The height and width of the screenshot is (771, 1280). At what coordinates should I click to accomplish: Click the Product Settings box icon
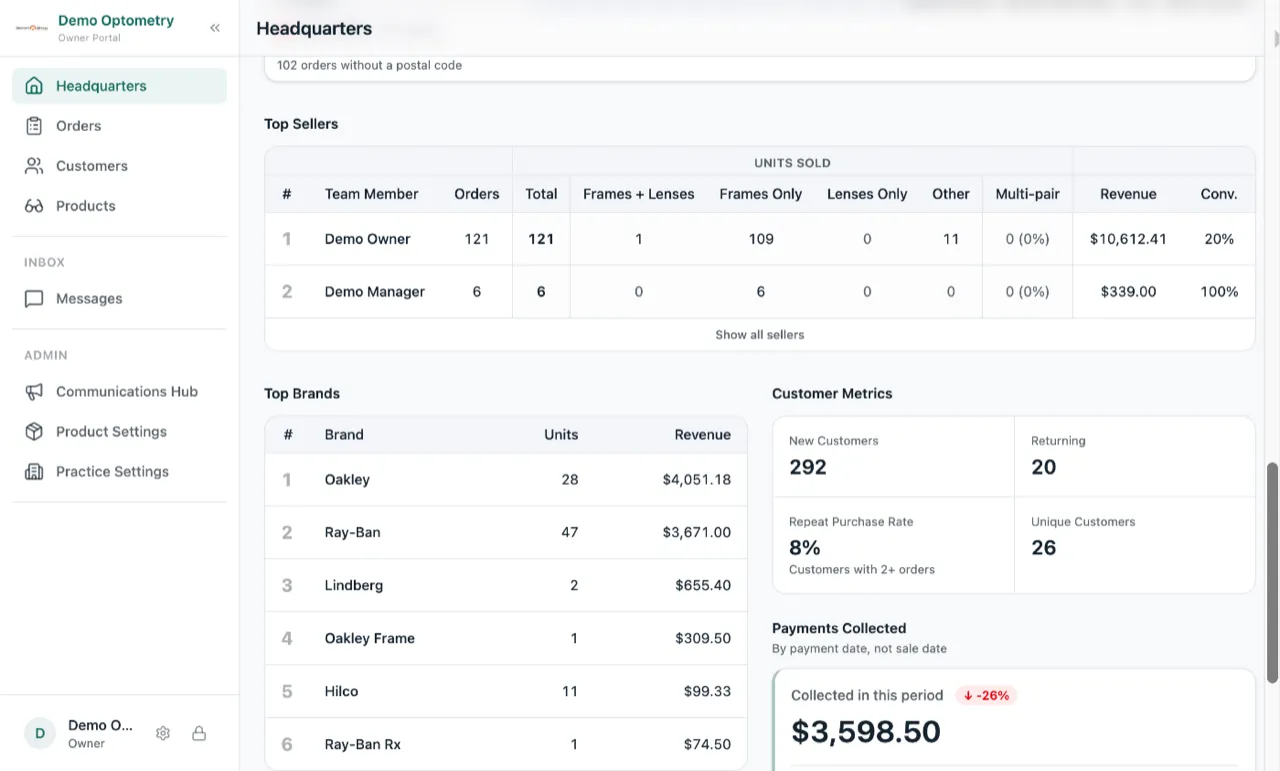[34, 432]
